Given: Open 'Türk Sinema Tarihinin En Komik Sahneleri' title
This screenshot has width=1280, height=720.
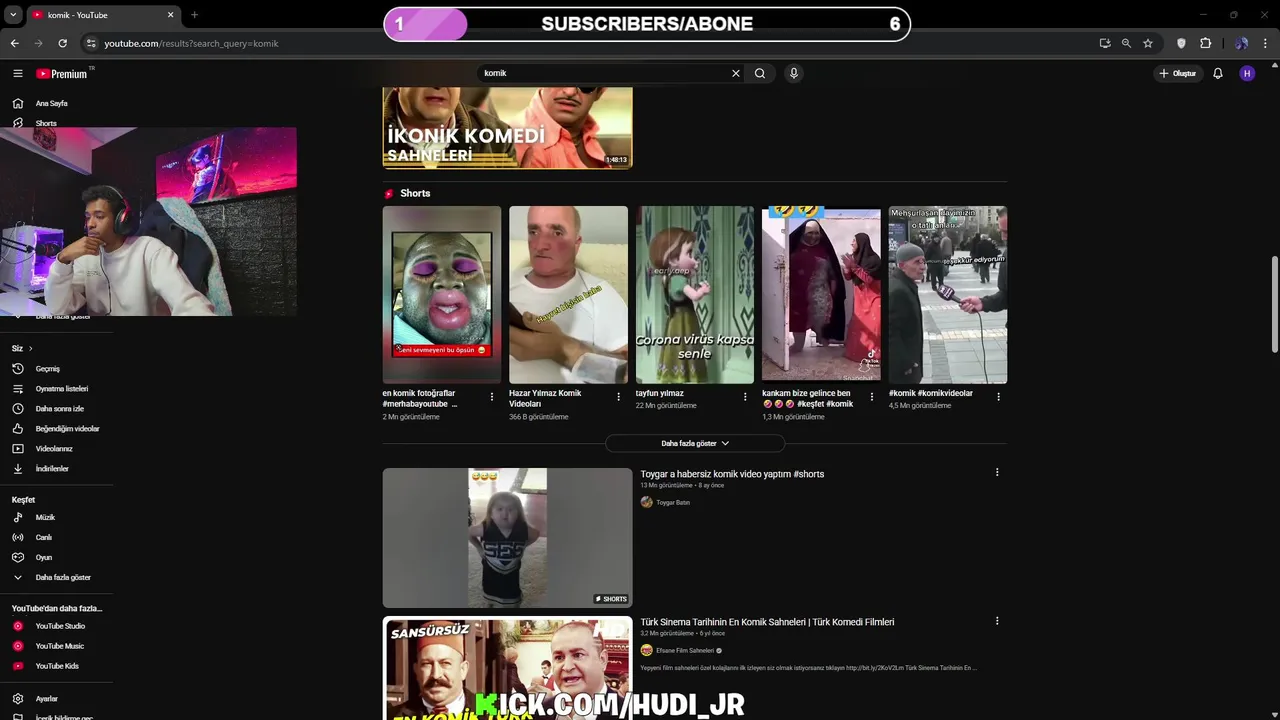Looking at the screenshot, I should [767, 622].
